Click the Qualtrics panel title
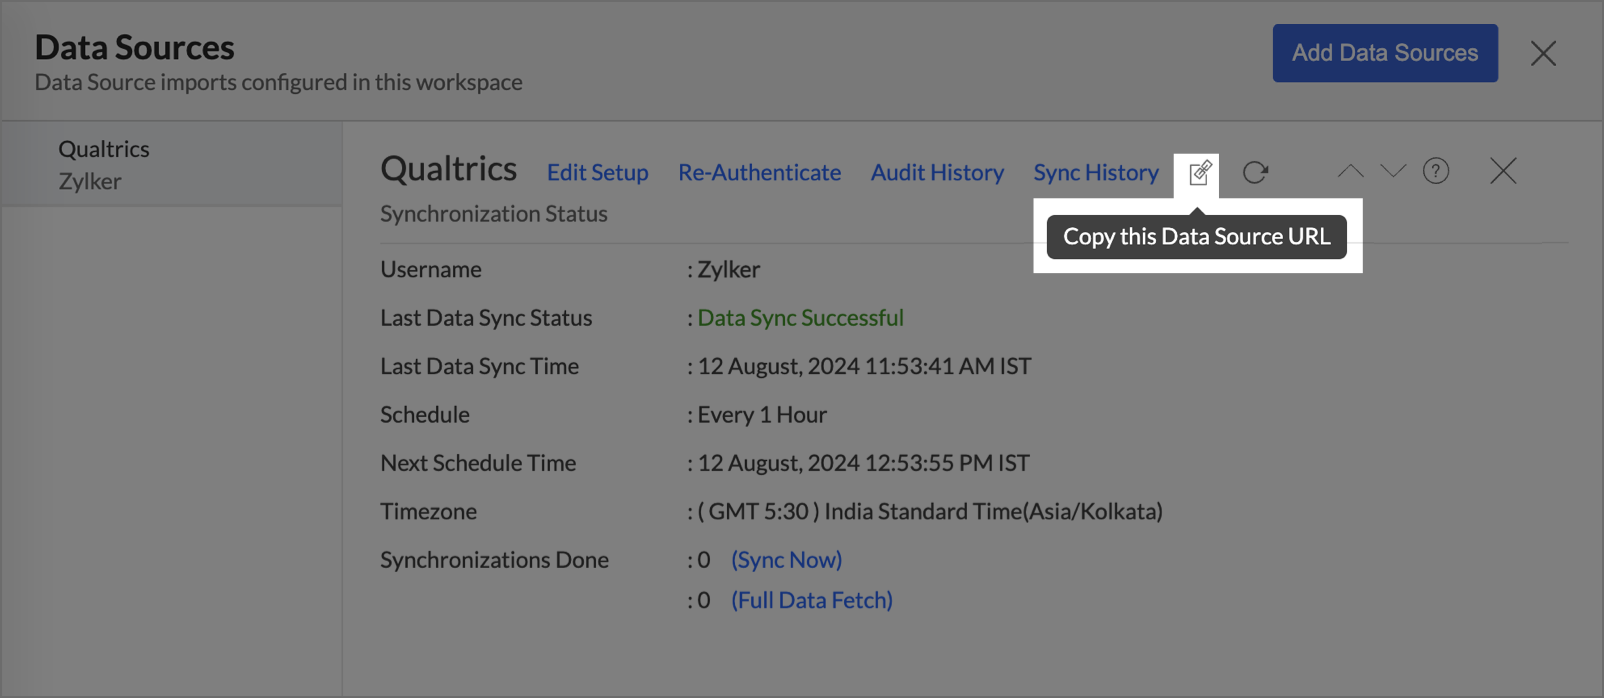 tap(449, 169)
